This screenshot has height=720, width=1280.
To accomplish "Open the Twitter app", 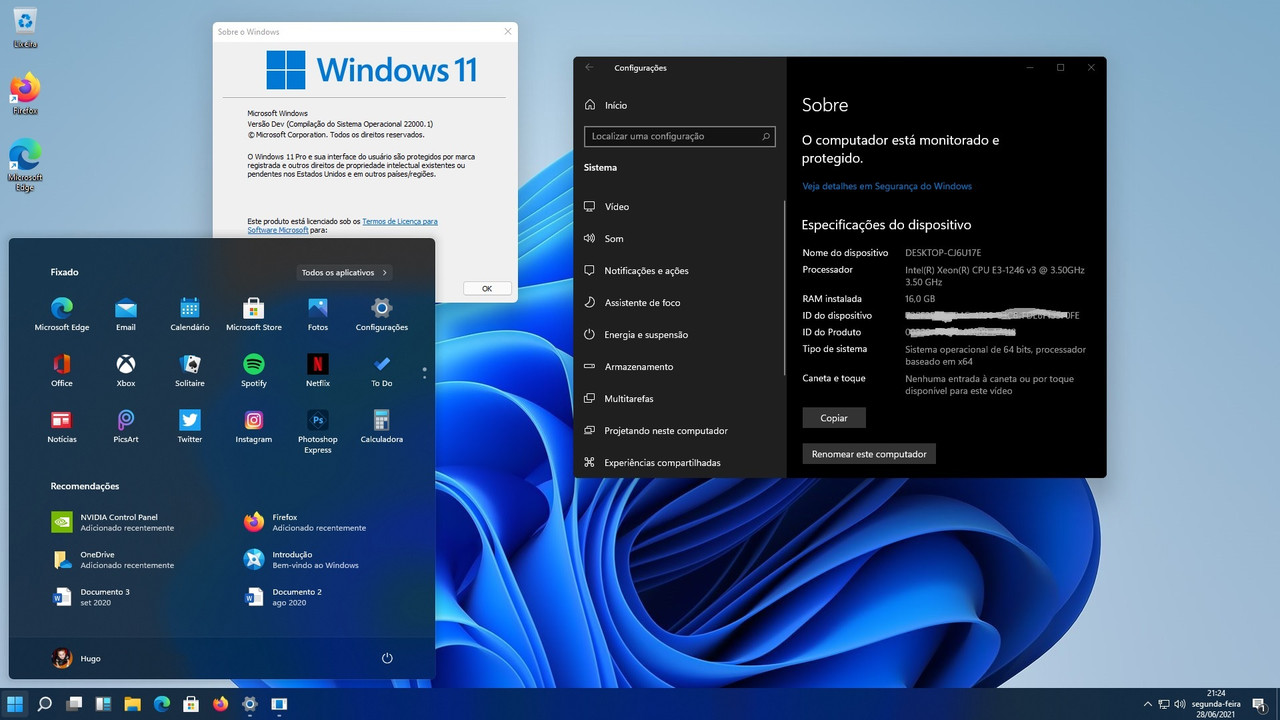I will (190, 426).
